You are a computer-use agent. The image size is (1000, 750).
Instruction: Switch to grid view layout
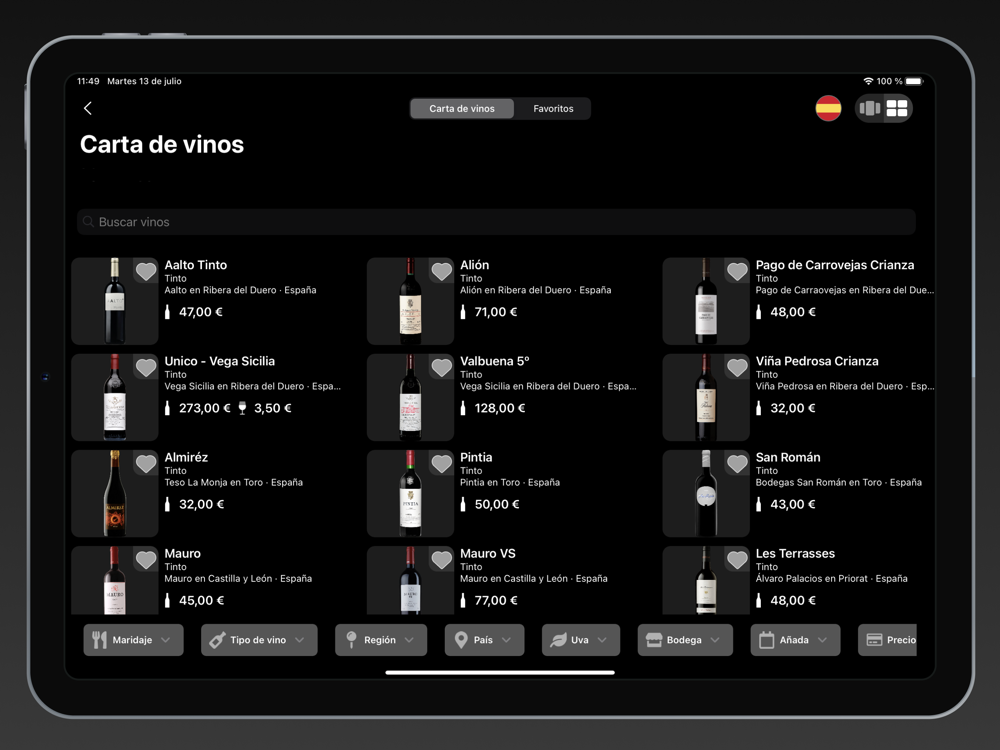point(897,108)
